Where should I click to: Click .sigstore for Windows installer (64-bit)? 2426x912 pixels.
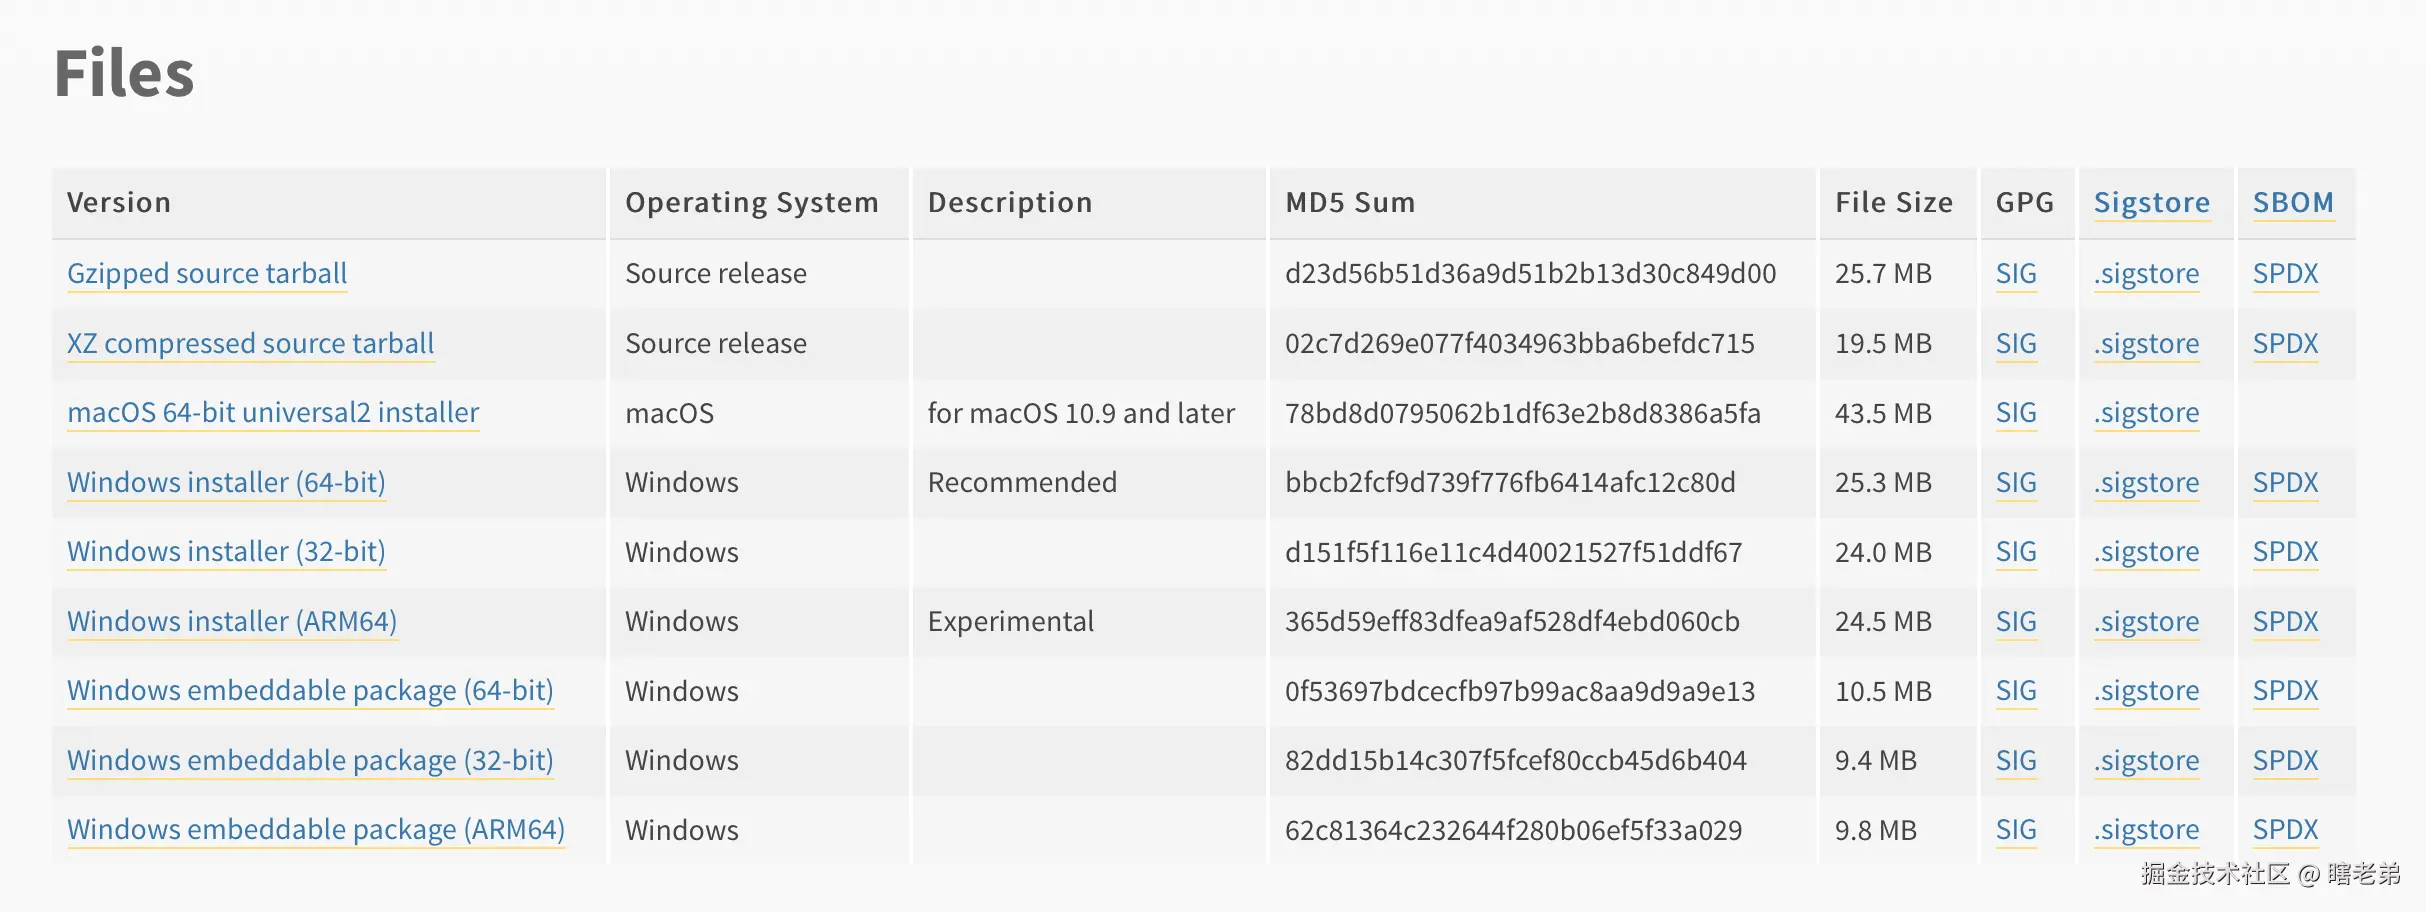(2147, 482)
